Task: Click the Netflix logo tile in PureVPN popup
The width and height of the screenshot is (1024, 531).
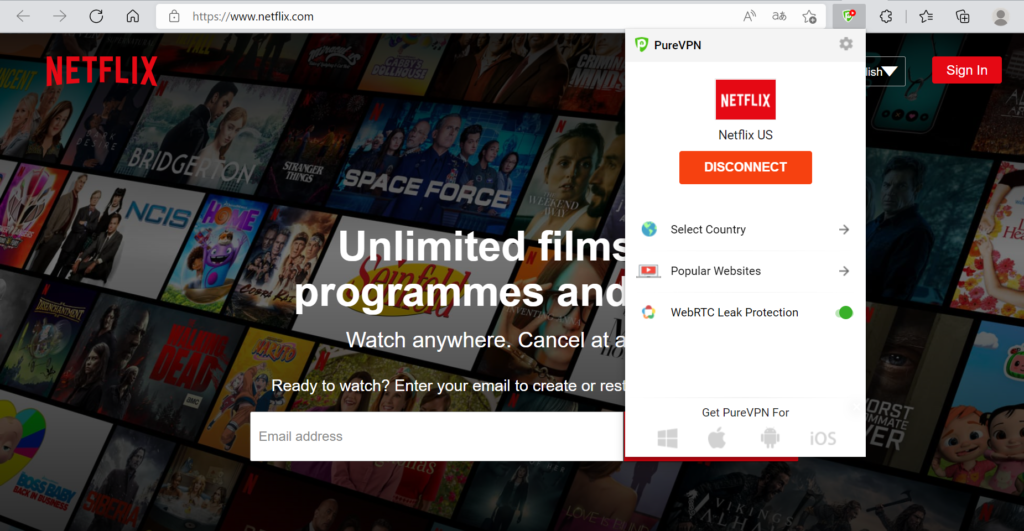Action: click(x=745, y=99)
